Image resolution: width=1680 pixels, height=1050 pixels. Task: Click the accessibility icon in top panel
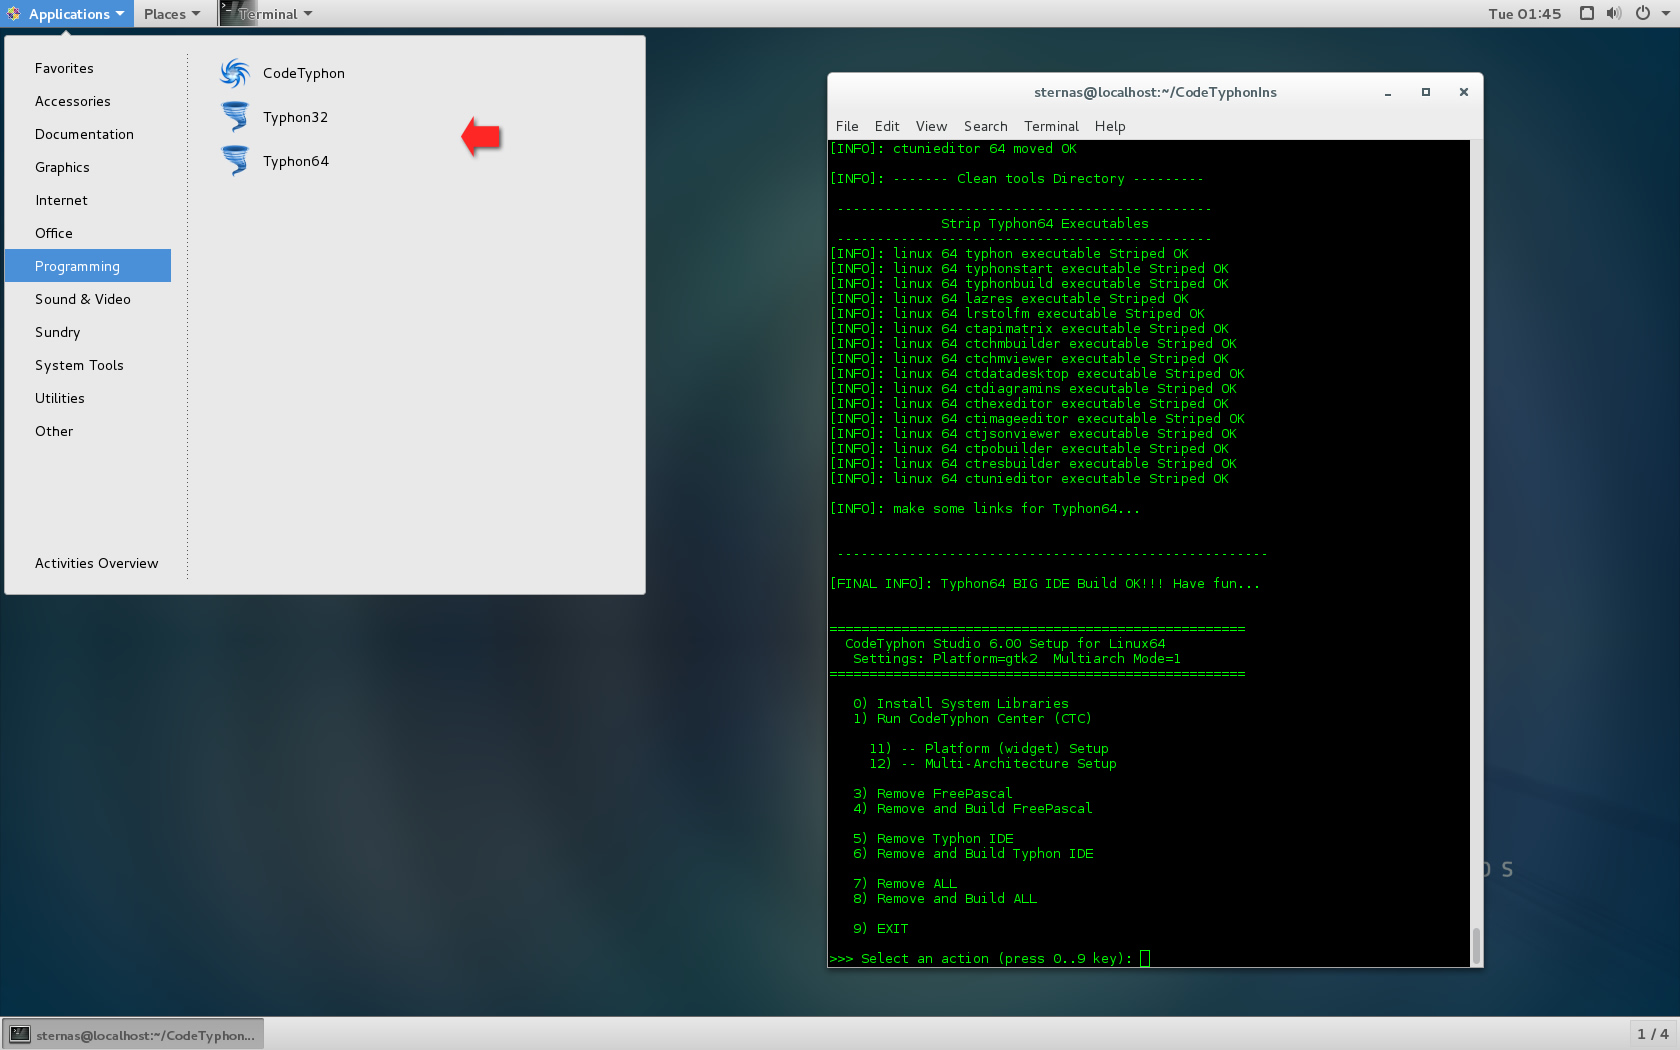click(x=1586, y=13)
